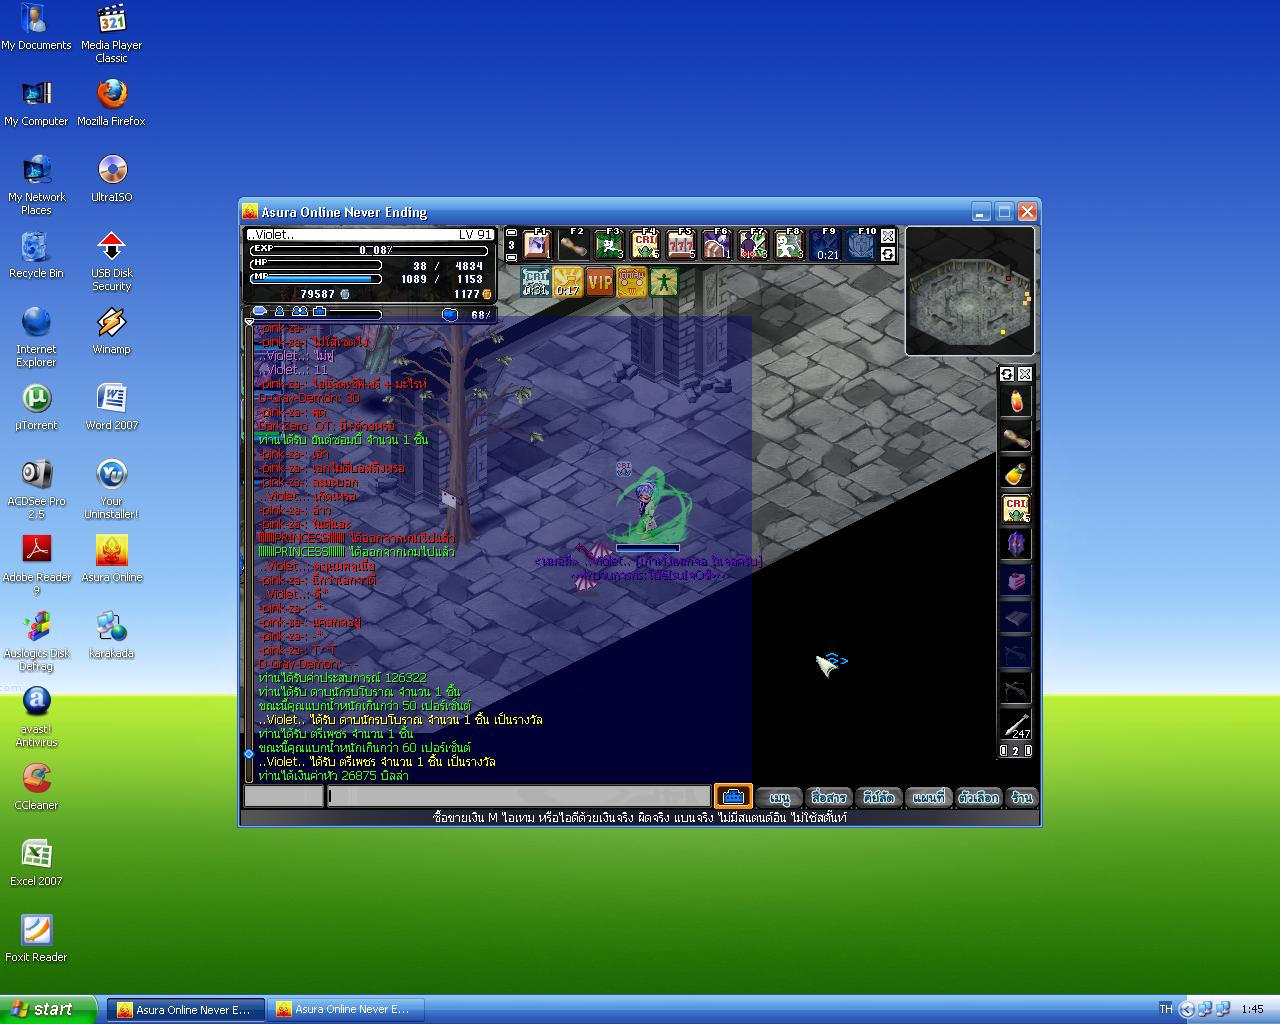Open the แผนที่ map button
1280x1024 pixels.
click(929, 798)
